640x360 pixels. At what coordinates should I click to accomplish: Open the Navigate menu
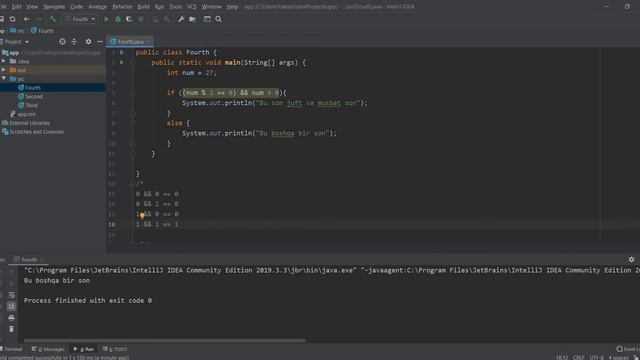54,7
